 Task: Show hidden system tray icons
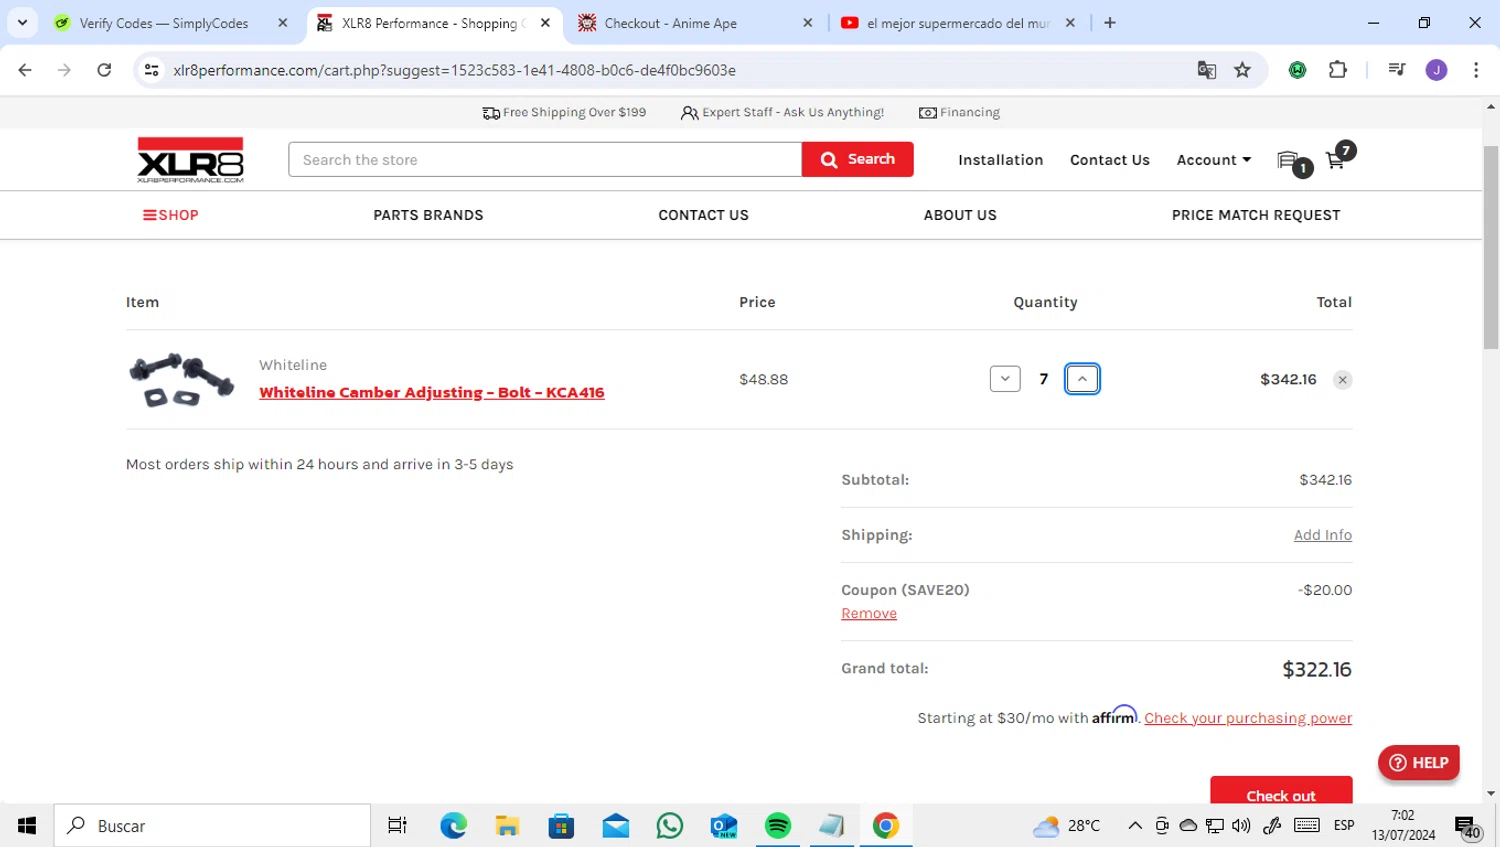1134,826
